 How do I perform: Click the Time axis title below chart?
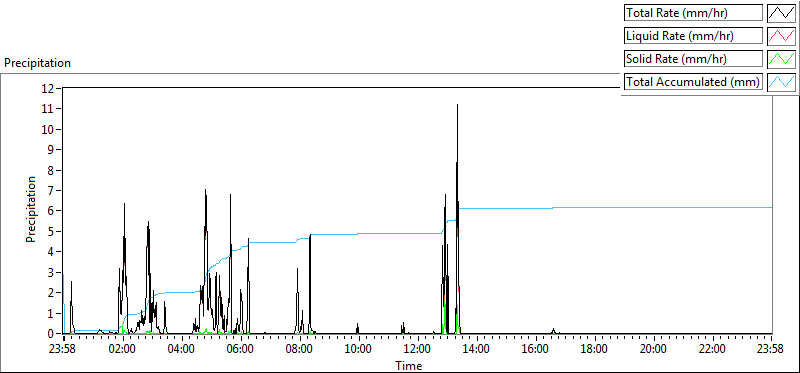tap(409, 365)
